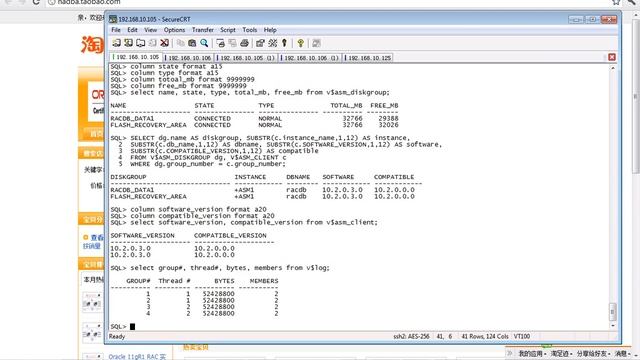
Task: Click the last grayed toolbar icon
Action: (316, 43)
